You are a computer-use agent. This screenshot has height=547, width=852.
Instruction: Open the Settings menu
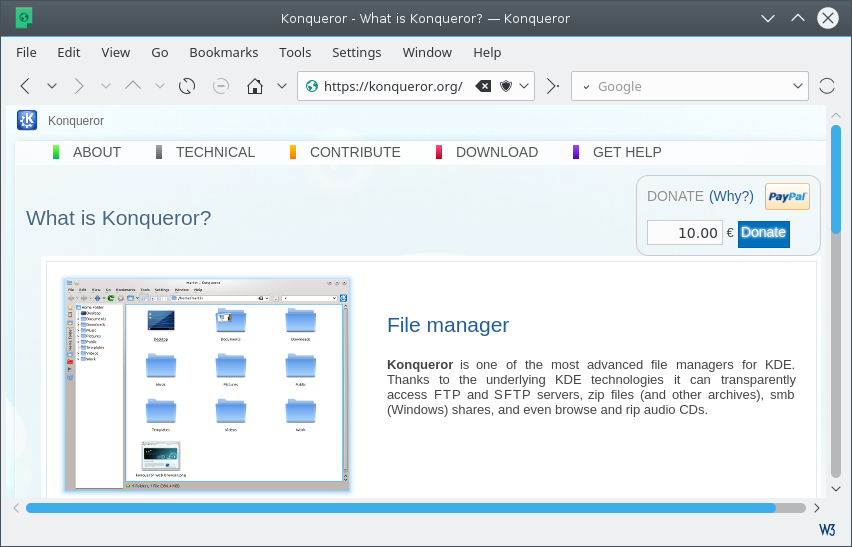(356, 52)
